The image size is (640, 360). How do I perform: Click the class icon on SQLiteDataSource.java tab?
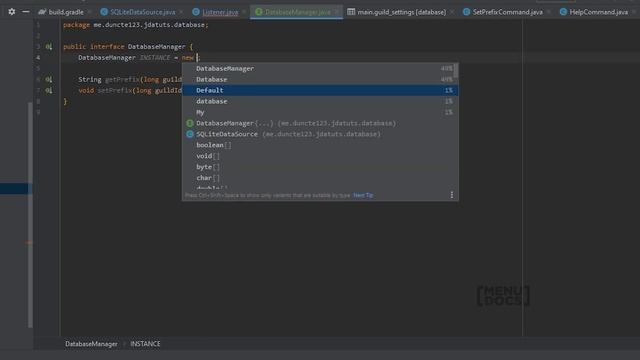point(104,12)
